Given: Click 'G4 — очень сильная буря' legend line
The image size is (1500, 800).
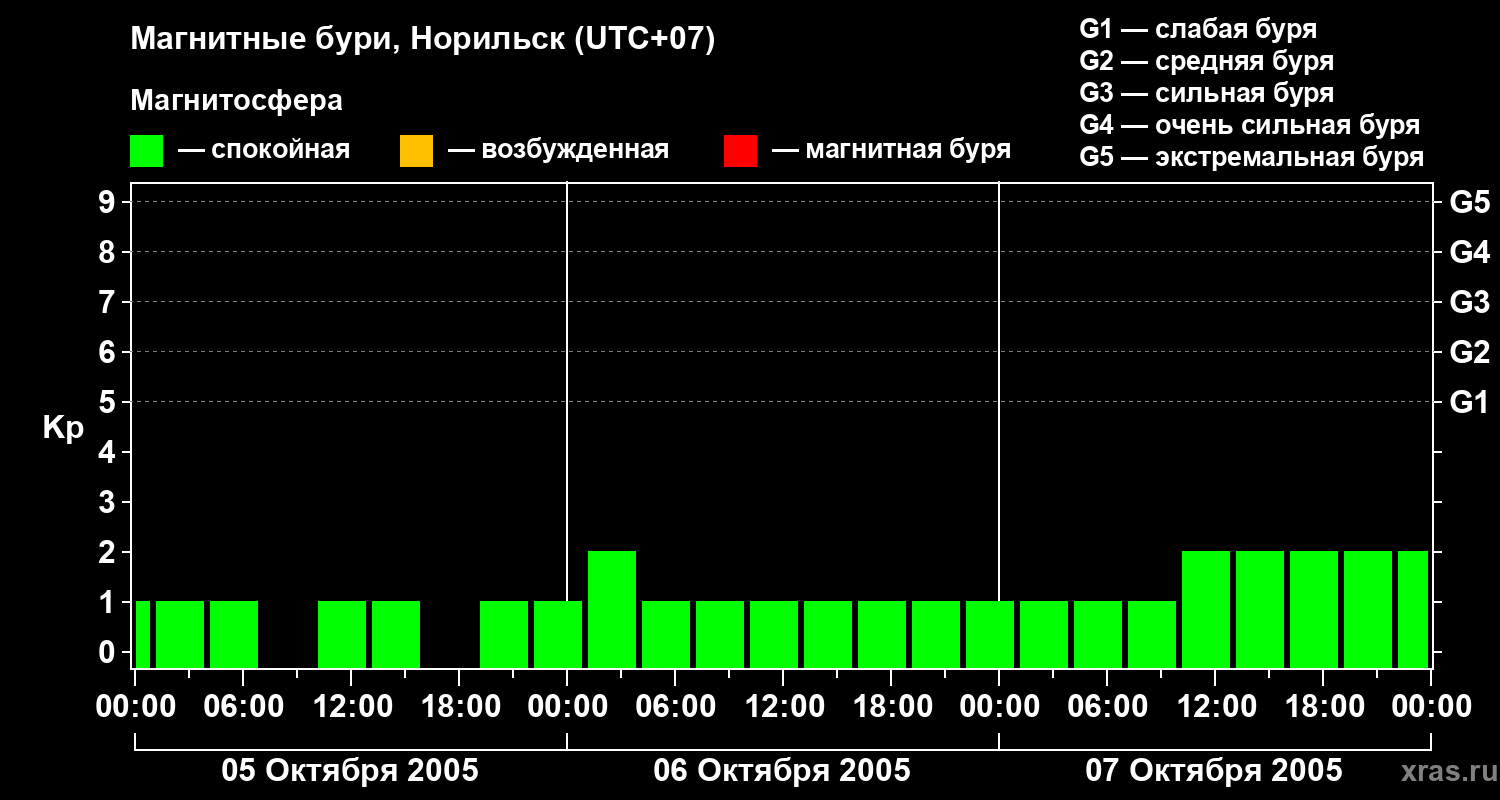Looking at the screenshot, I should [x=1249, y=125].
